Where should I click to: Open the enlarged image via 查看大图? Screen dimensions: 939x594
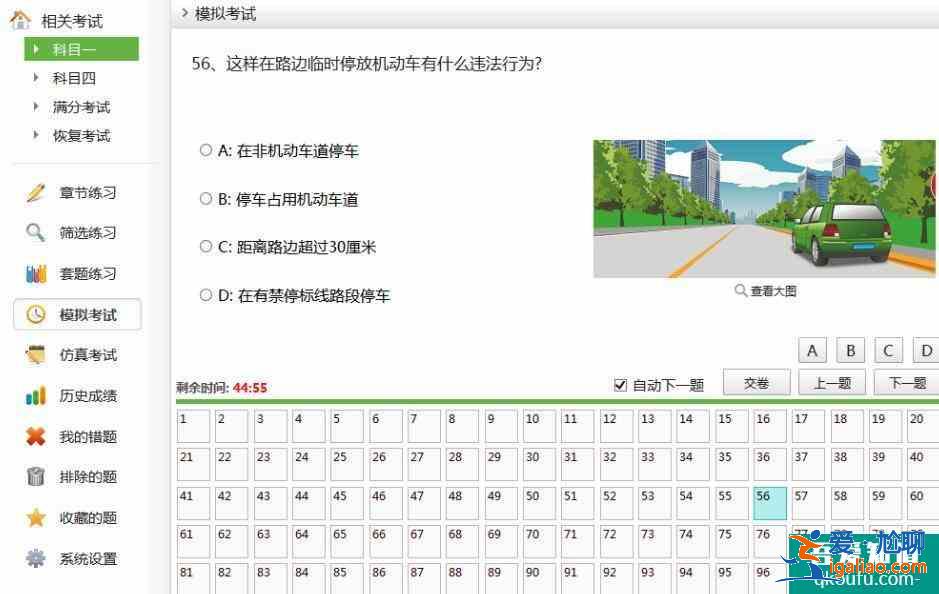click(766, 290)
